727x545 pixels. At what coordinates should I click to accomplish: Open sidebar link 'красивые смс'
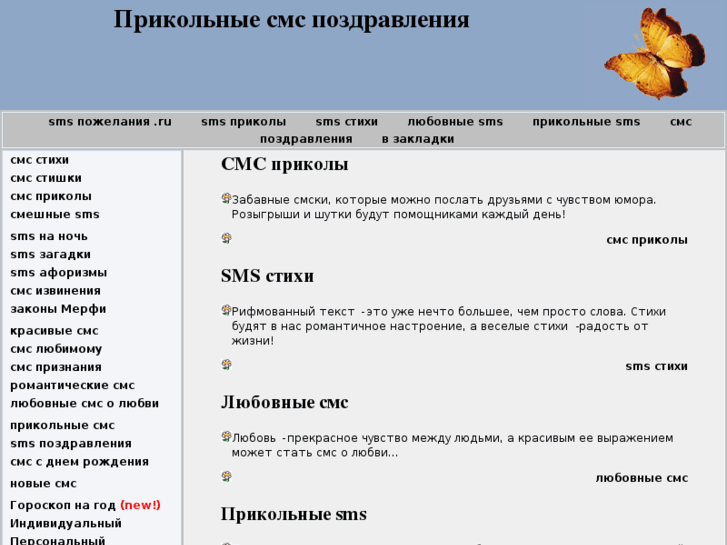point(54,331)
